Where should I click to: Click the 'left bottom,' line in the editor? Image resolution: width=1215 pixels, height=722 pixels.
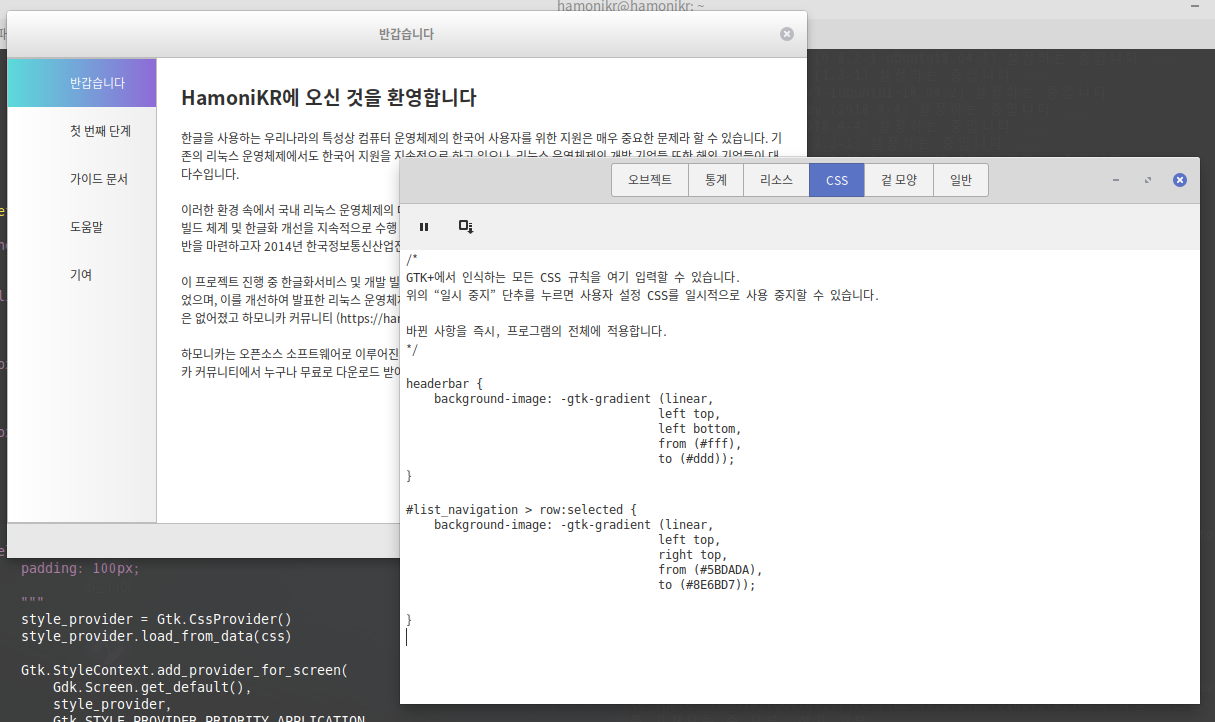[700, 429]
